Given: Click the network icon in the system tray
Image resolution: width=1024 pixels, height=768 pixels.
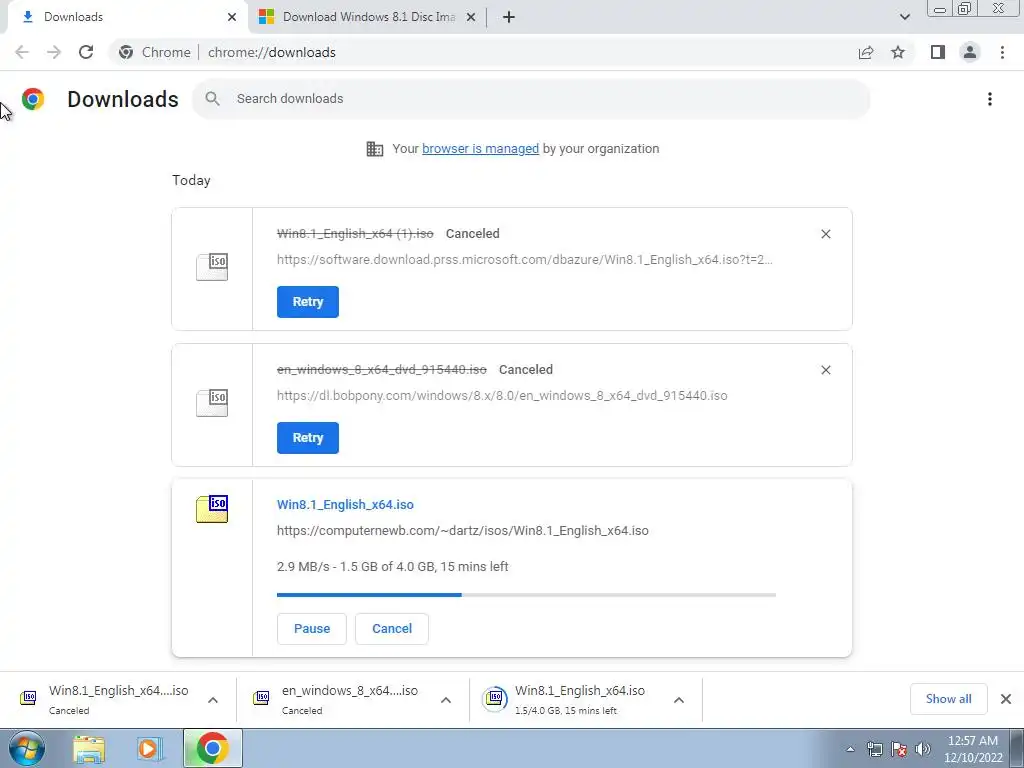Looking at the screenshot, I should (874, 749).
